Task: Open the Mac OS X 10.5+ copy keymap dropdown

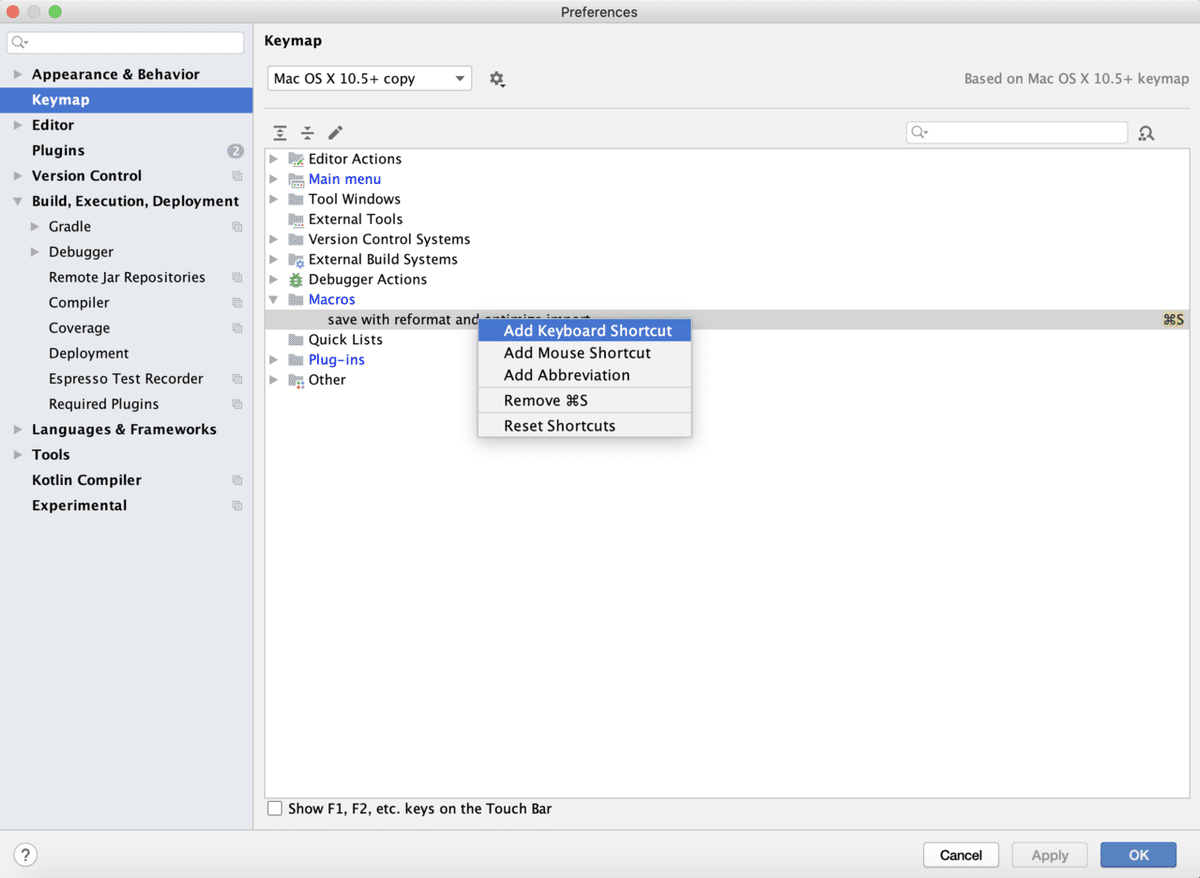Action: [369, 78]
